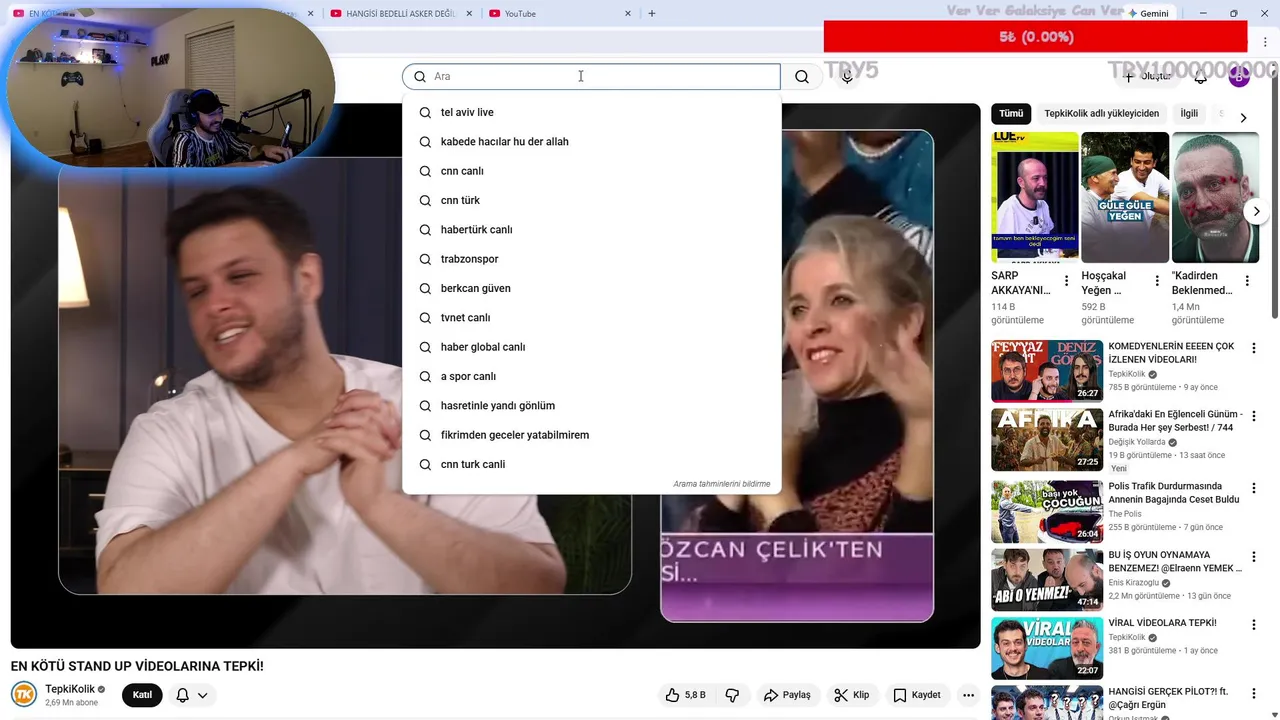This screenshot has width=1280, height=720.
Task: Open options for SARP AKKAYA'NI short
Action: coord(1066,281)
